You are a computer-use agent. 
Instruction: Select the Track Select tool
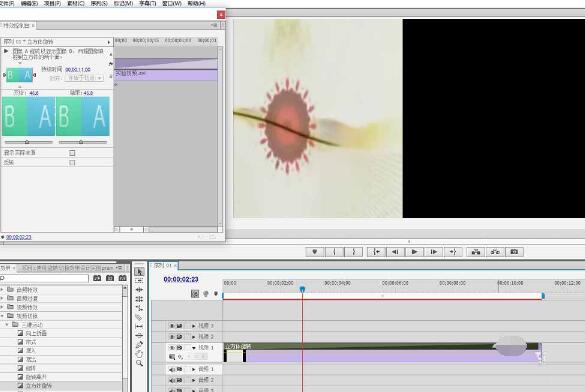[x=139, y=280]
